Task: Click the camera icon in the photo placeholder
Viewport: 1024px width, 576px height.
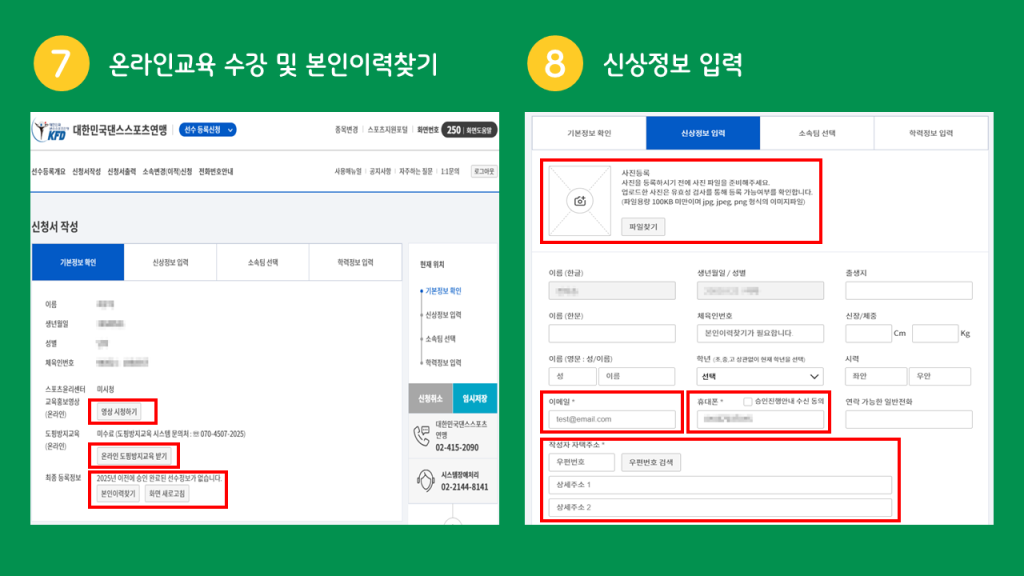Action: [580, 201]
